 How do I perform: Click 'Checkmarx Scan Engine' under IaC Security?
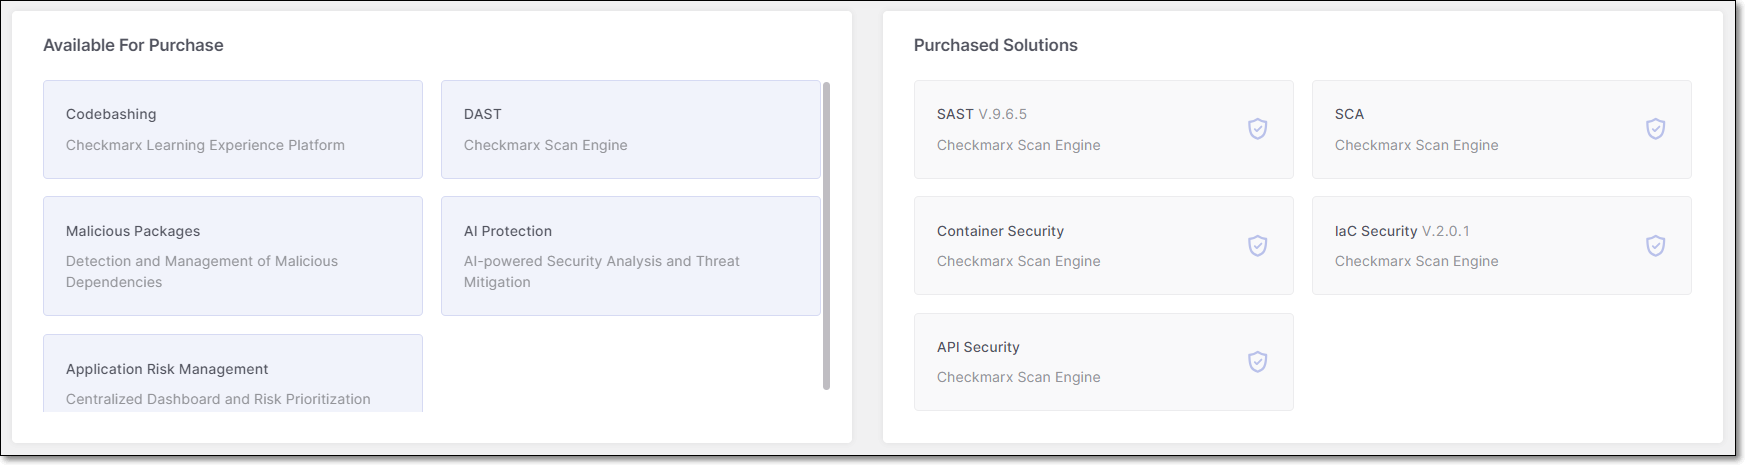pyautogui.click(x=1417, y=261)
